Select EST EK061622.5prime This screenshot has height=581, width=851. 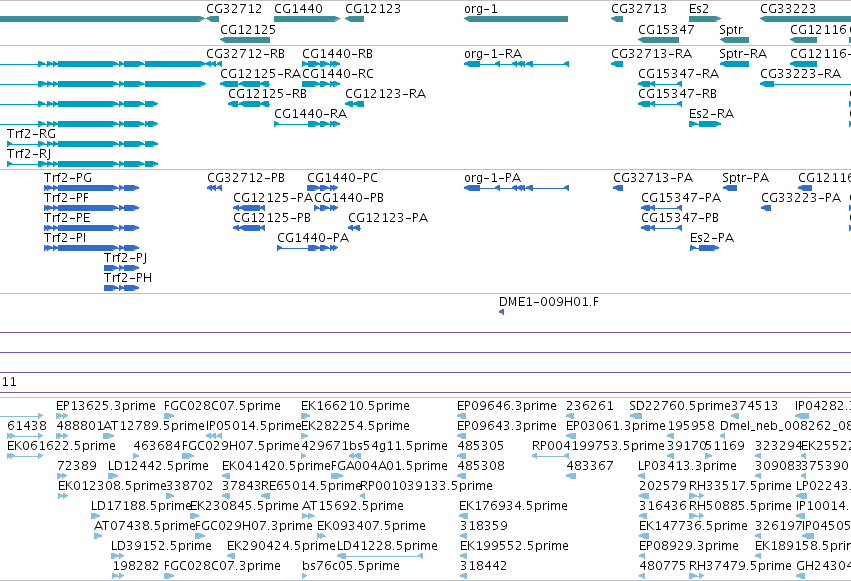tap(61, 446)
